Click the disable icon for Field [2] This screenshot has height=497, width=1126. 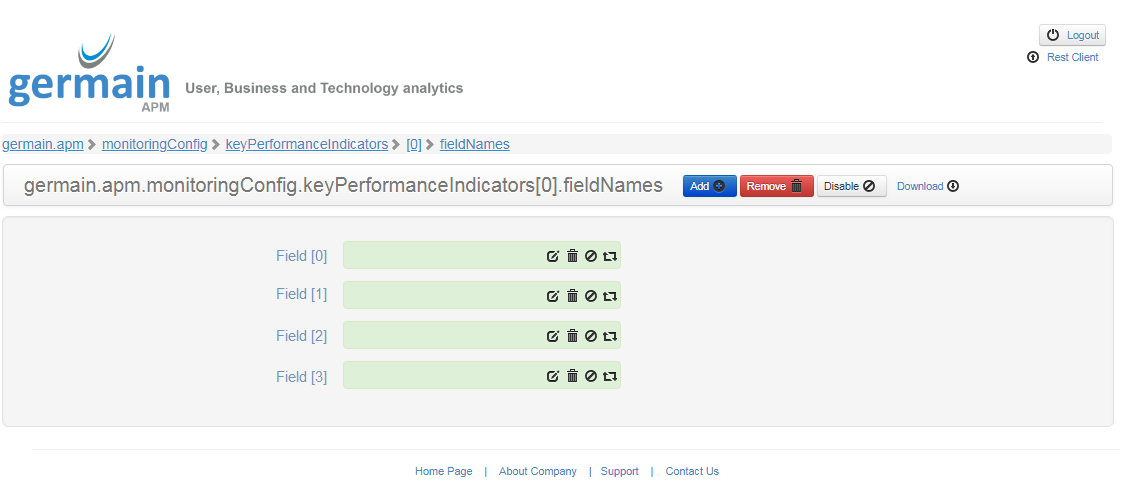(591, 336)
